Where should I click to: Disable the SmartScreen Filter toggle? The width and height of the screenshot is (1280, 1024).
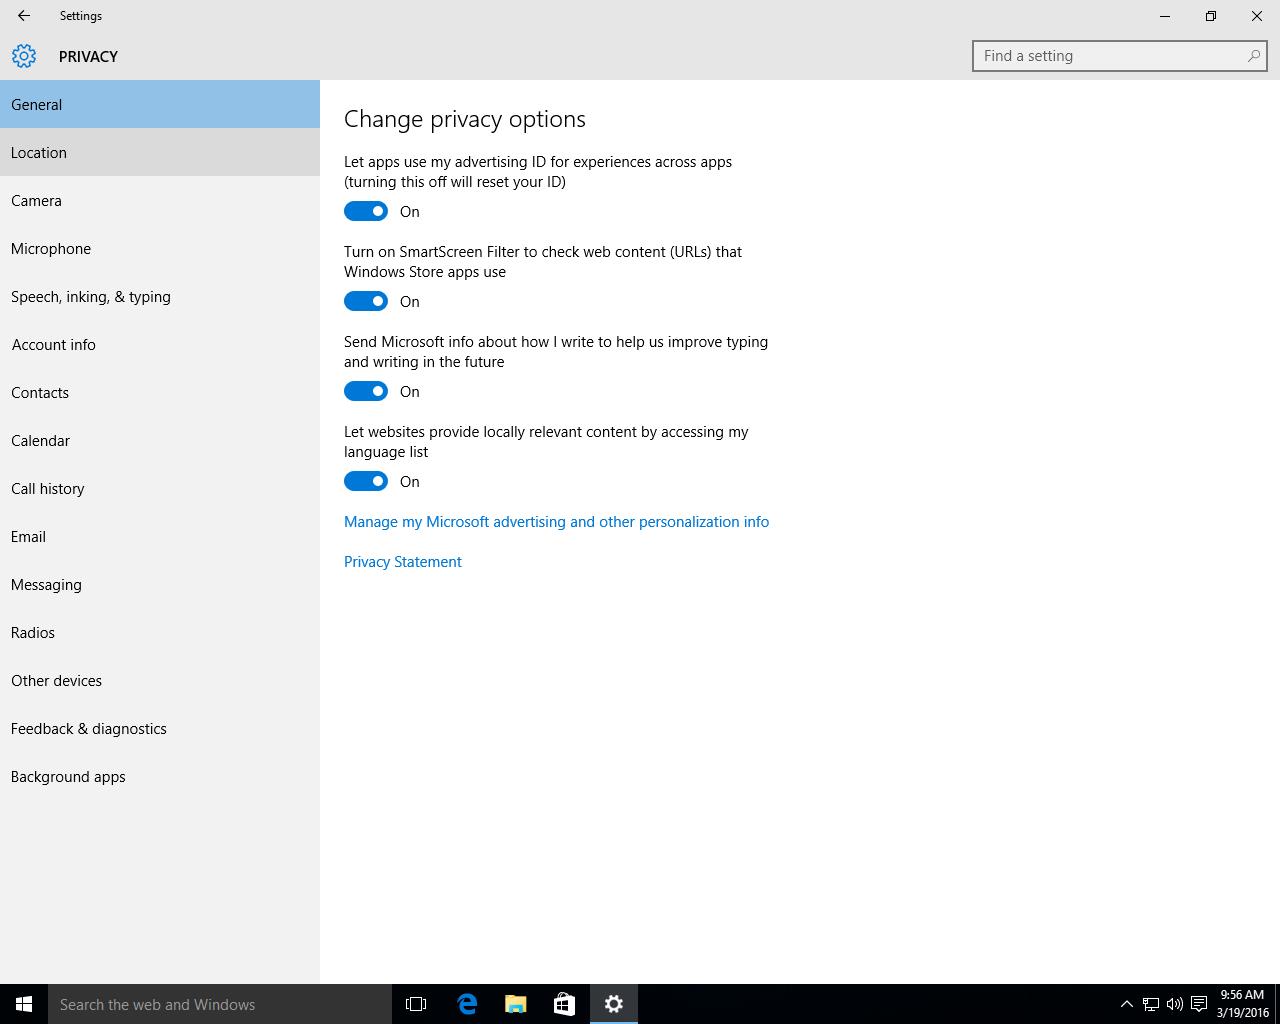tap(366, 301)
